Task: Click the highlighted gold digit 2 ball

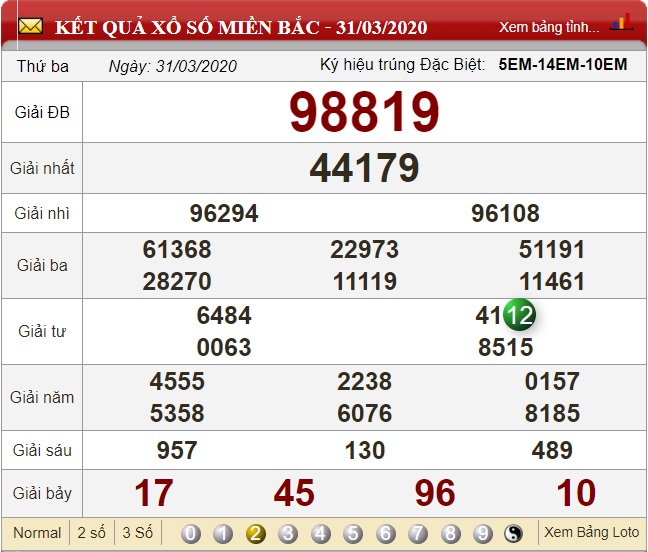Action: click(256, 533)
